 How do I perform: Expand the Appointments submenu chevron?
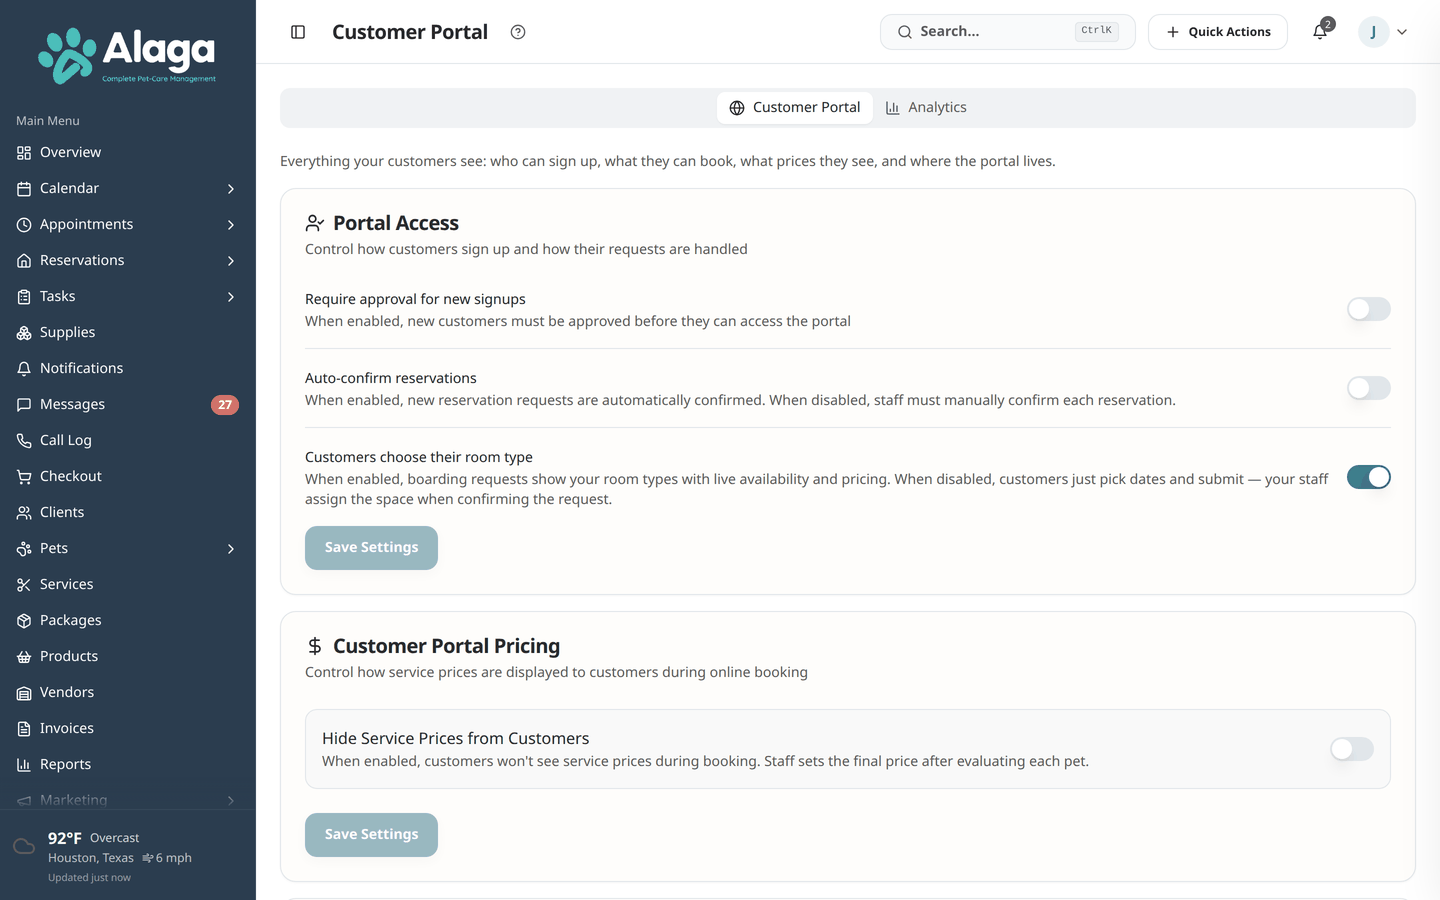231,225
